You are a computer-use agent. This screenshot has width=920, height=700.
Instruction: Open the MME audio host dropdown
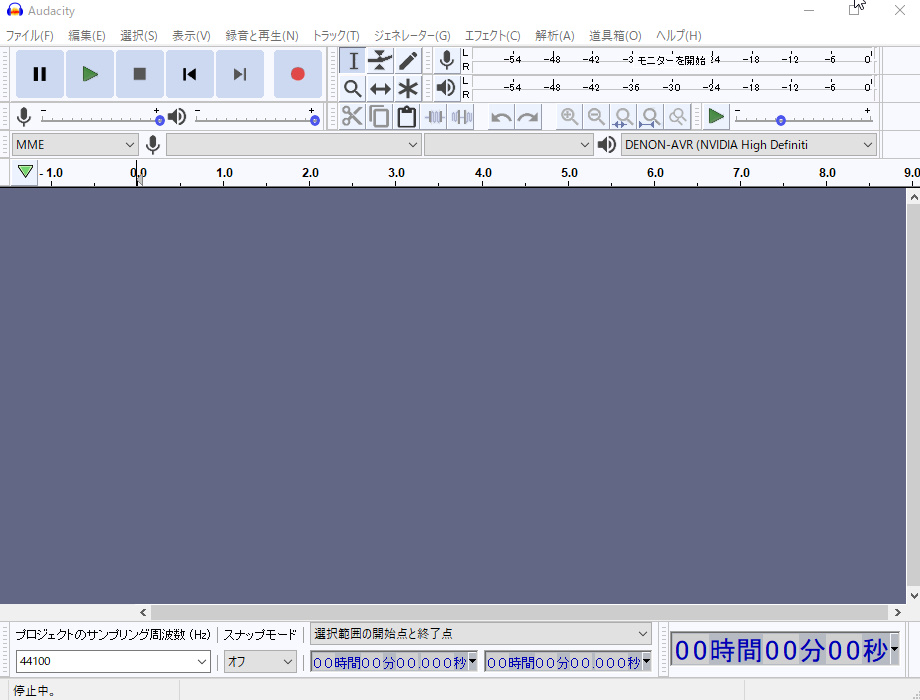pyautogui.click(x=76, y=145)
